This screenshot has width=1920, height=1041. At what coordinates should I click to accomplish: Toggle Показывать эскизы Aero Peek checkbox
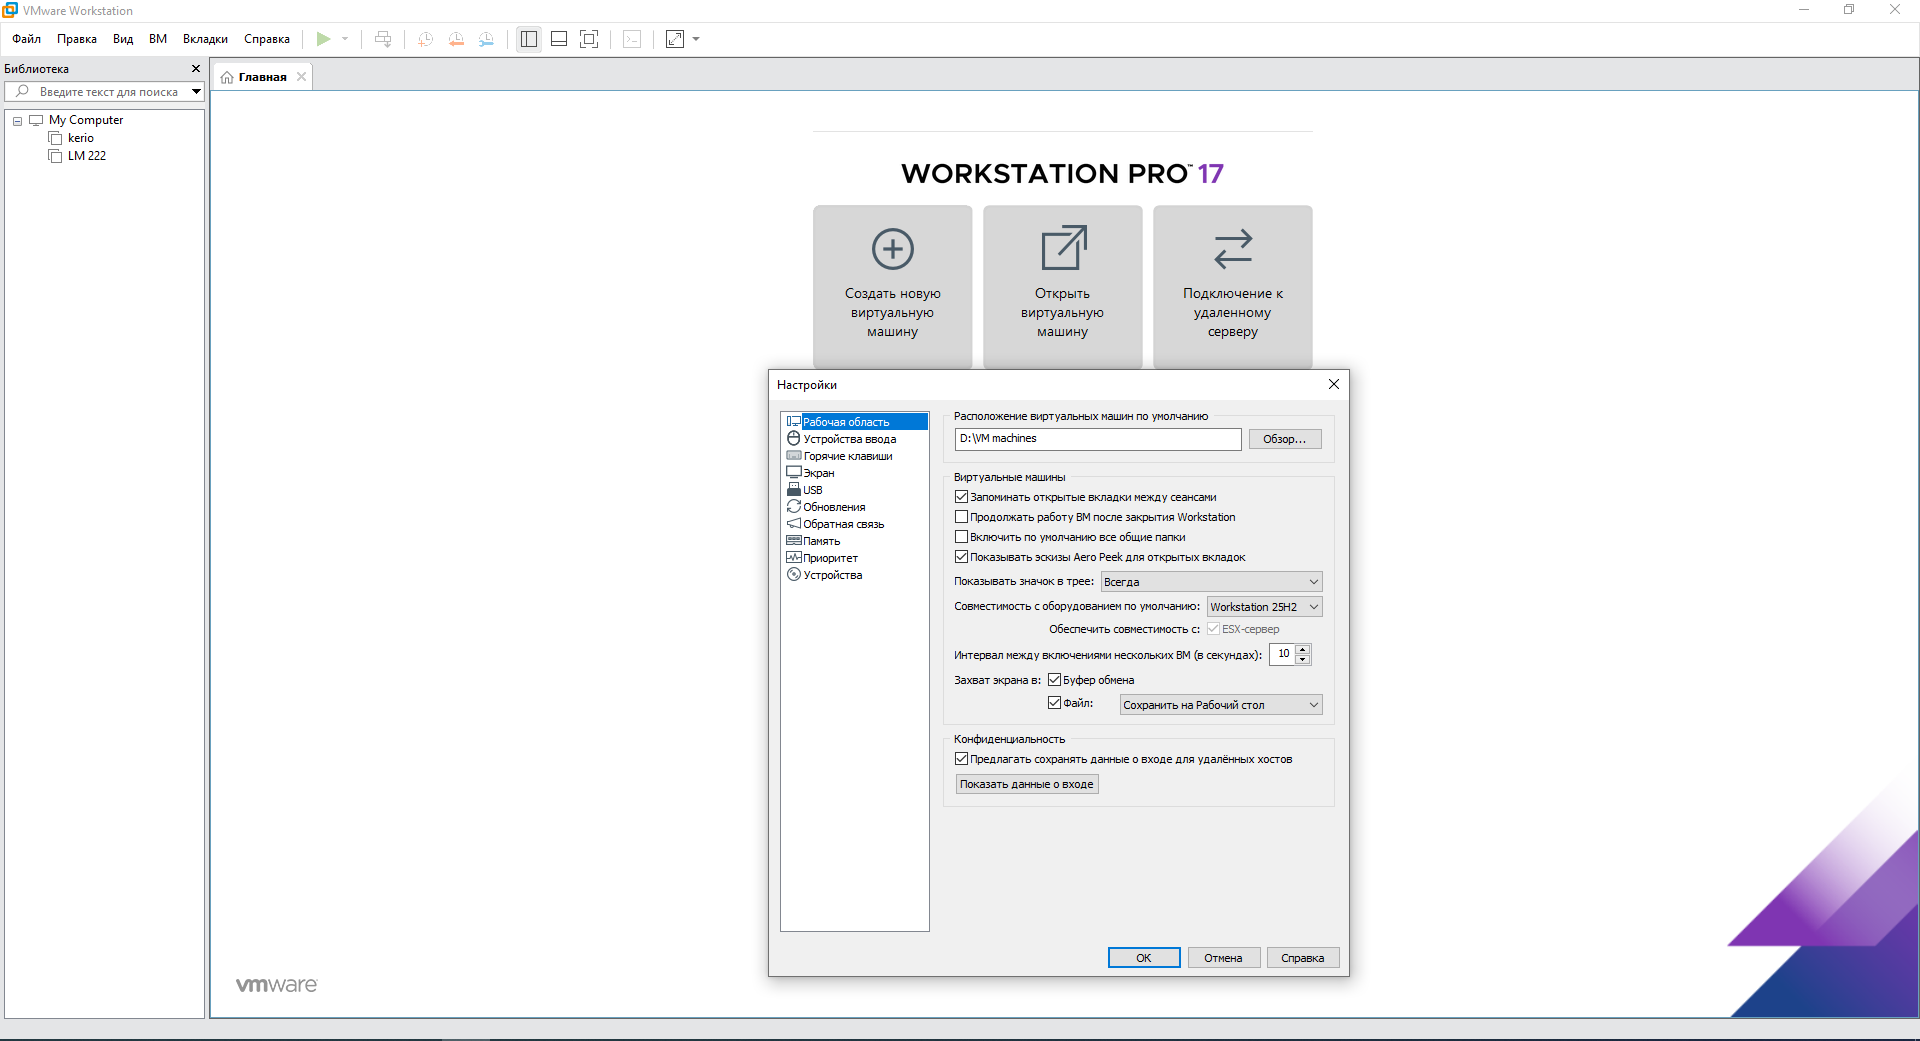point(962,557)
